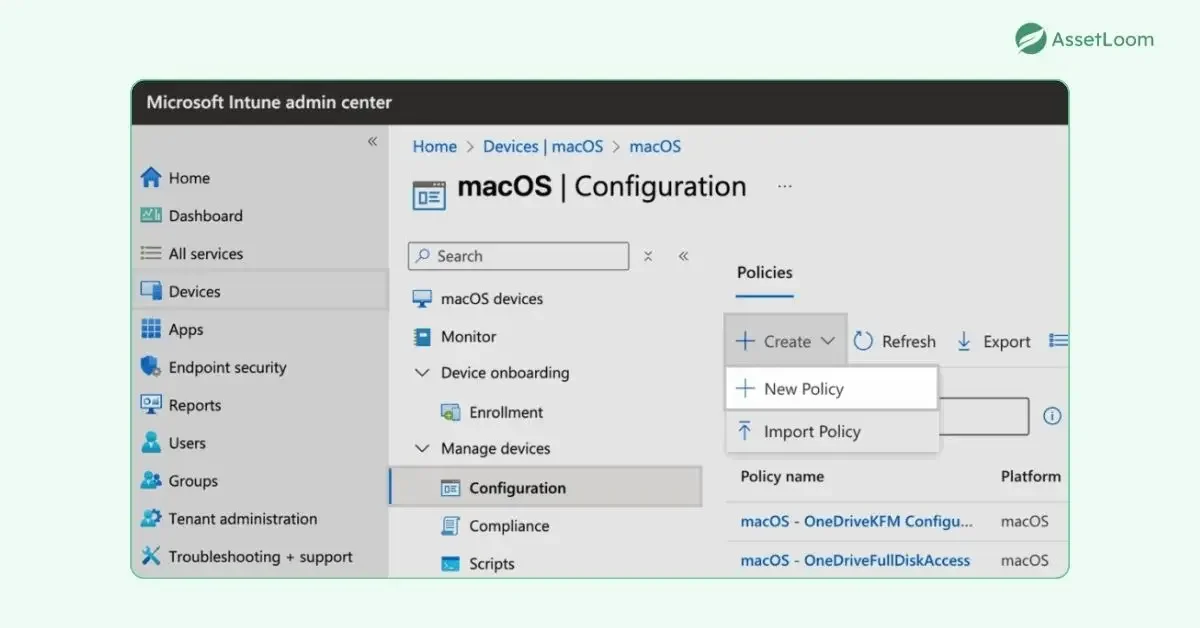Collapse the macOS resource menu pane
Viewport: 1200px width, 628px height.
(x=684, y=256)
